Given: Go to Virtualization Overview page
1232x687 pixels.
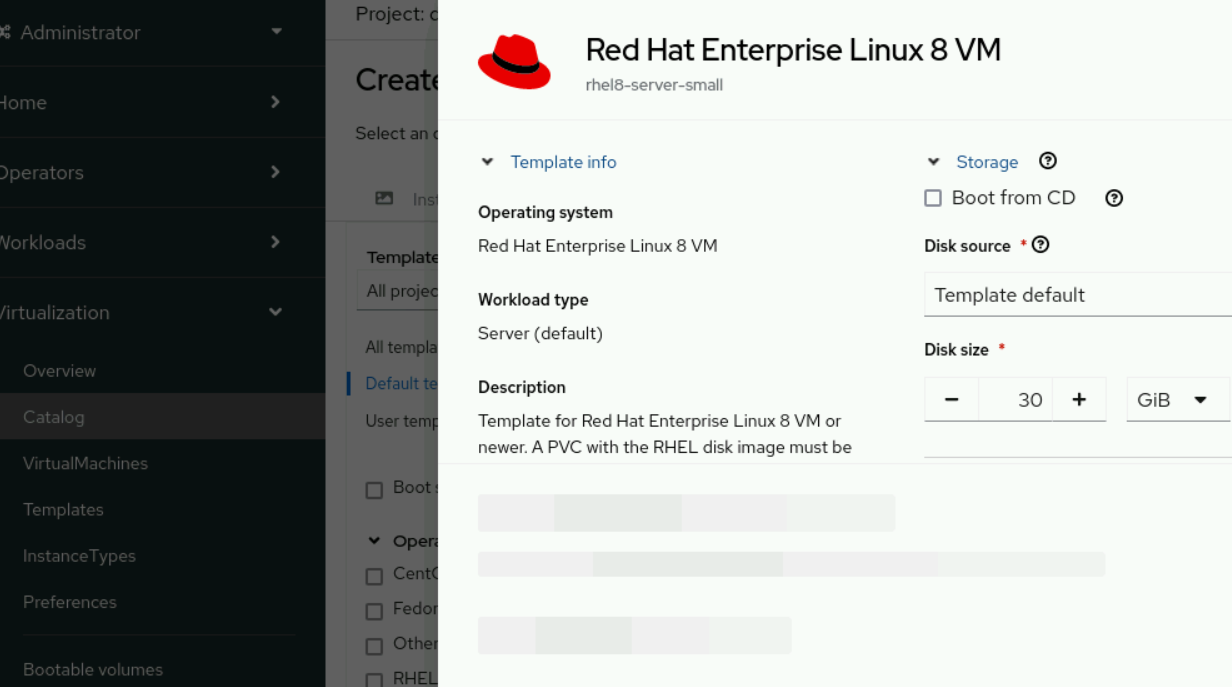Looking at the screenshot, I should click(60, 371).
